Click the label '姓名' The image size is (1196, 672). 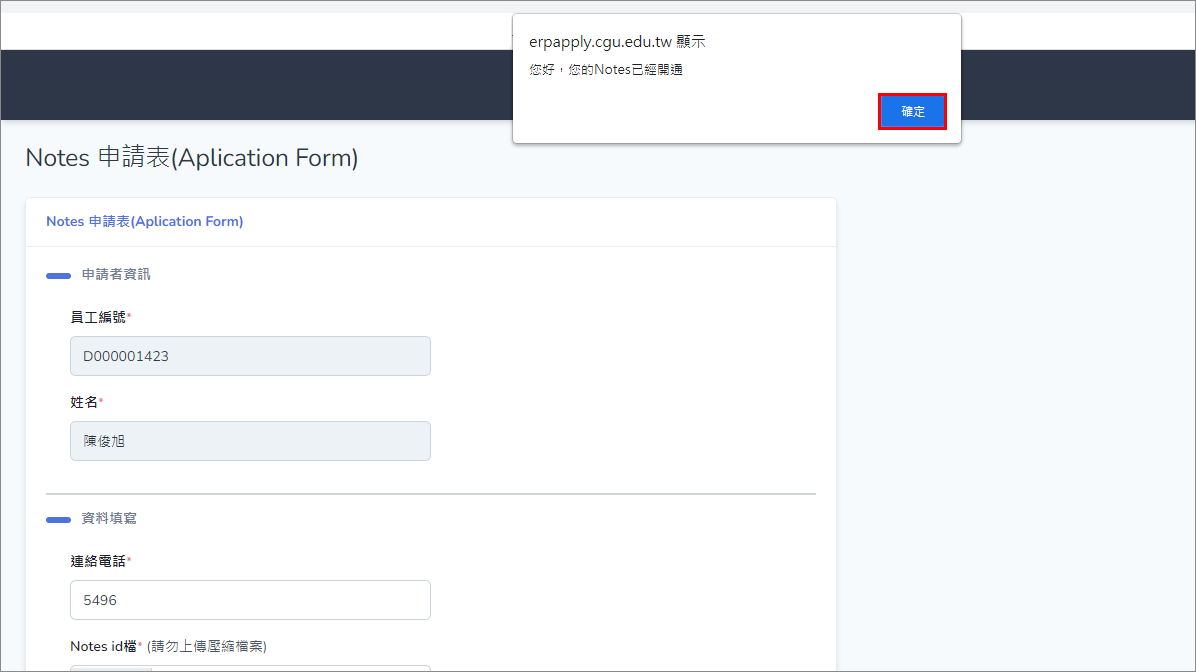point(84,402)
